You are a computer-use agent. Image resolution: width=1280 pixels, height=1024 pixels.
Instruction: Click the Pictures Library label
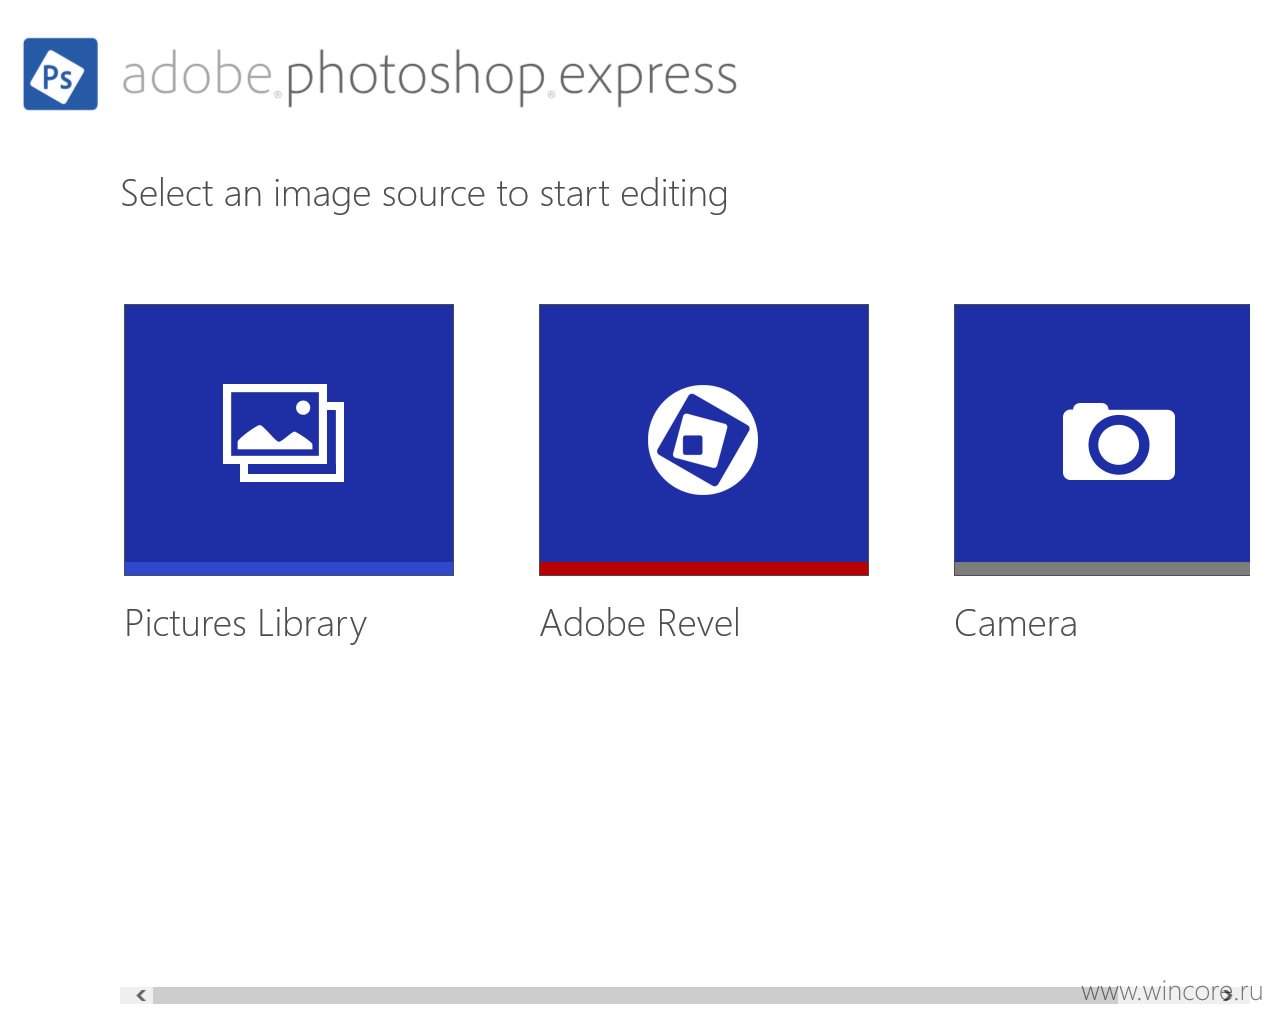pyautogui.click(x=246, y=624)
